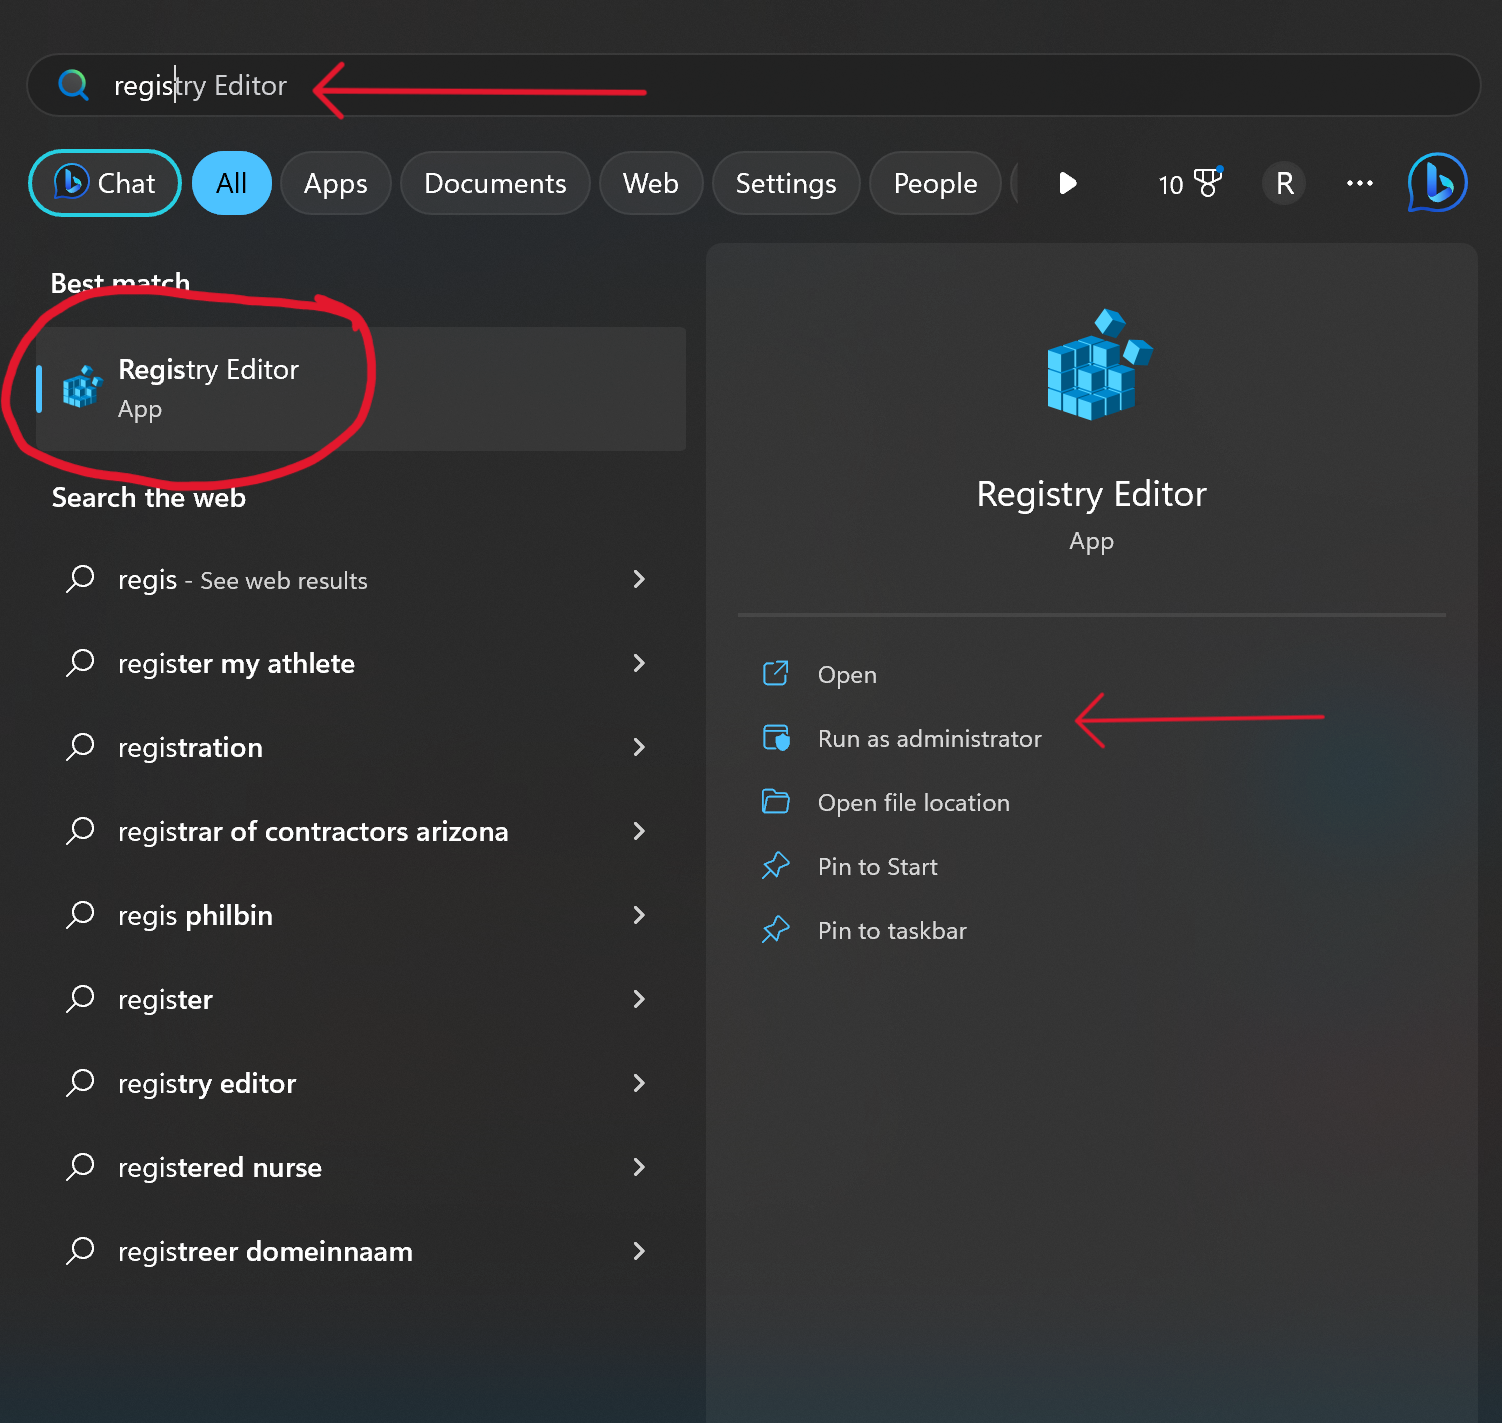The height and width of the screenshot is (1423, 1502).
Task: Select web suggestion 'registered nurse'
Action: pos(361,1168)
